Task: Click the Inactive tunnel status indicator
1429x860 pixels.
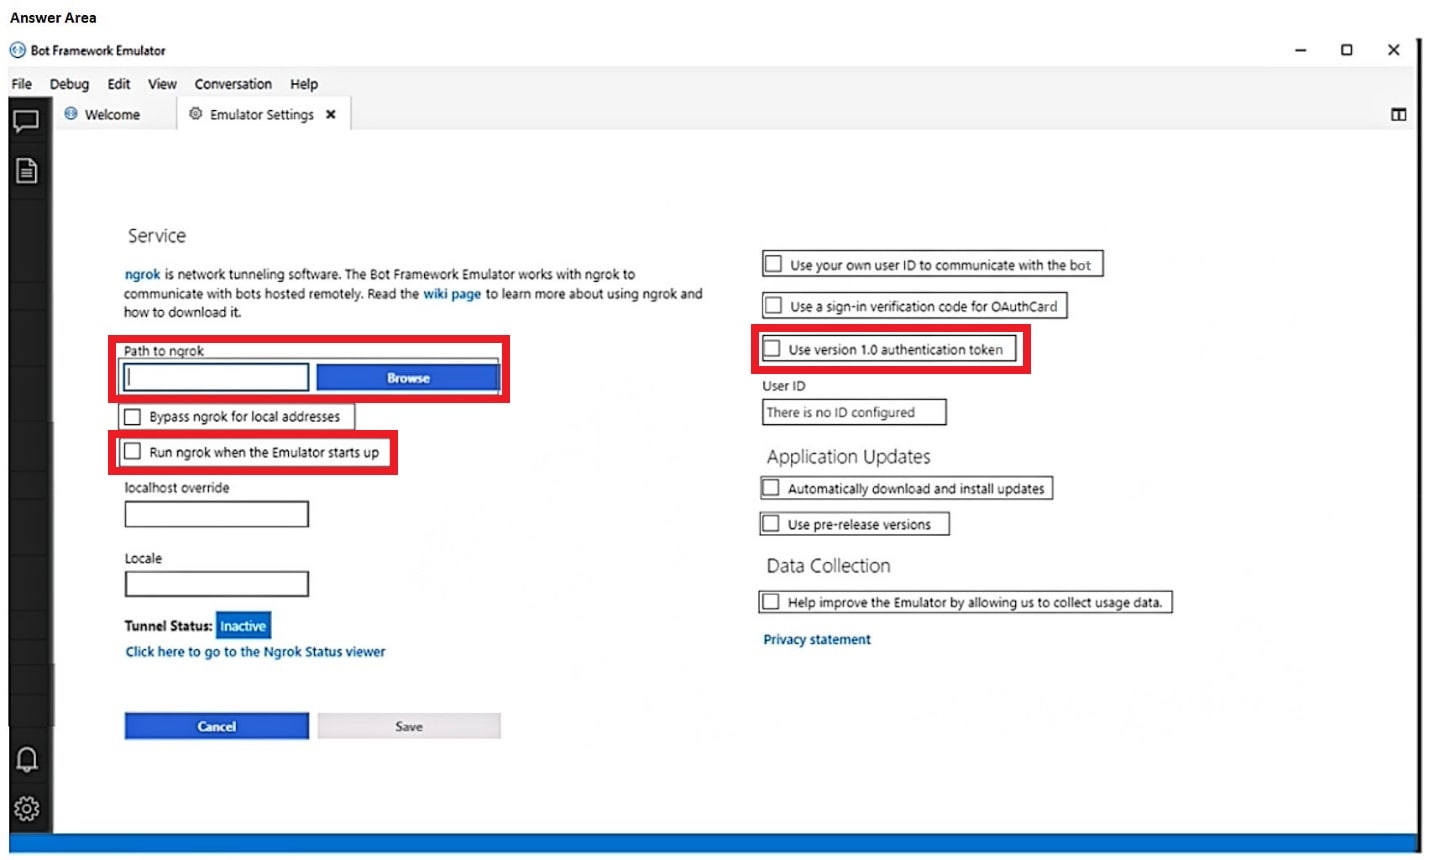Action: [x=243, y=624]
